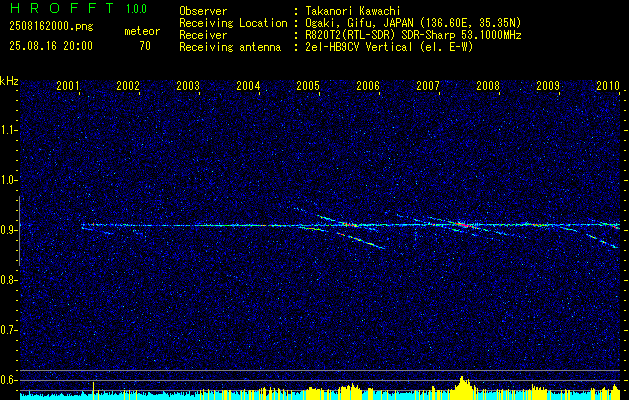This screenshot has height=400, width=629.
Task: Click the 0.7 kHz frequency label
Action: [9, 330]
